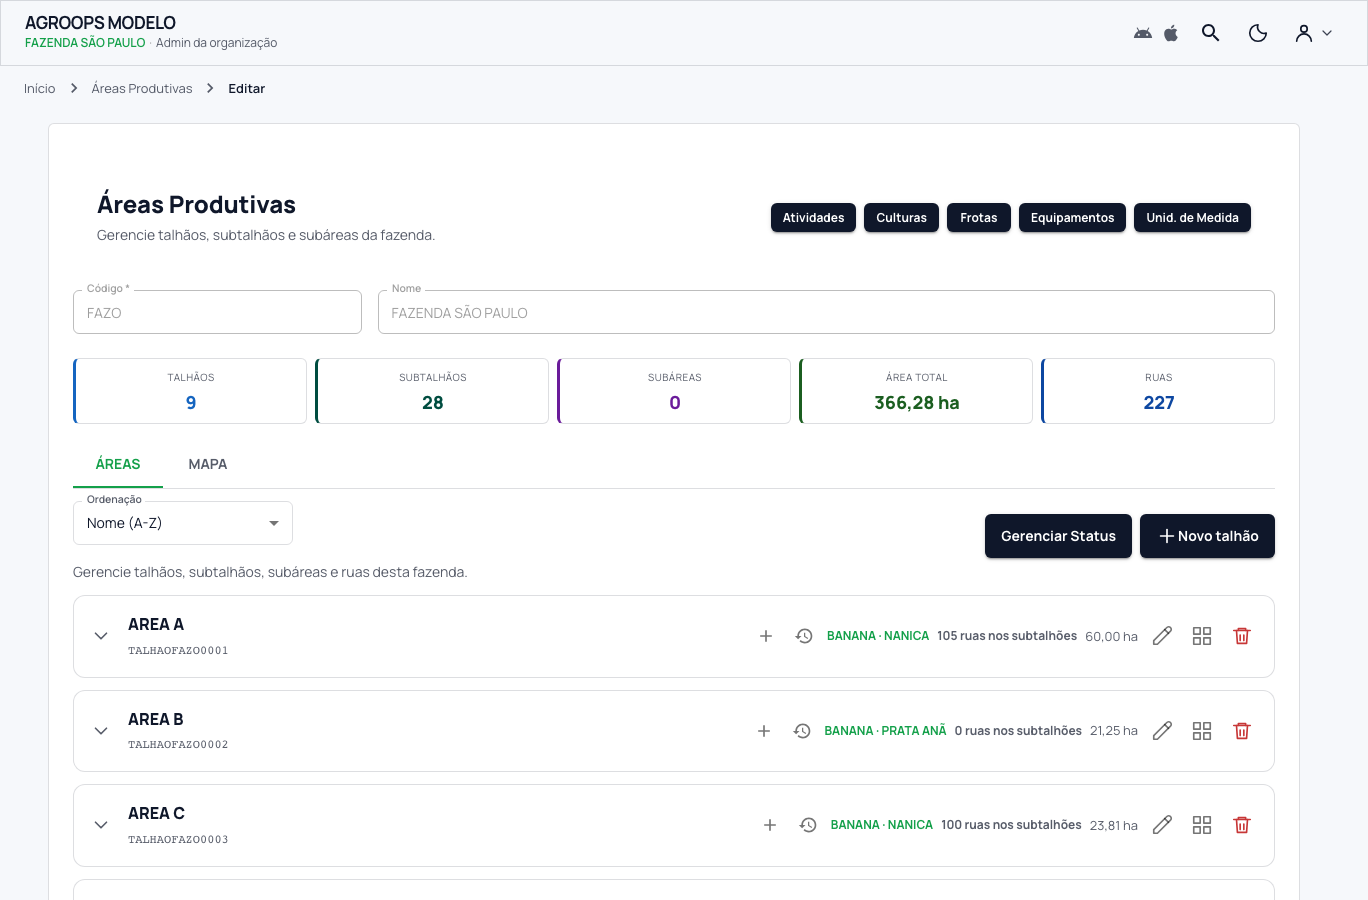
Task: Click the 60,00 ha value
Action: point(1111,637)
